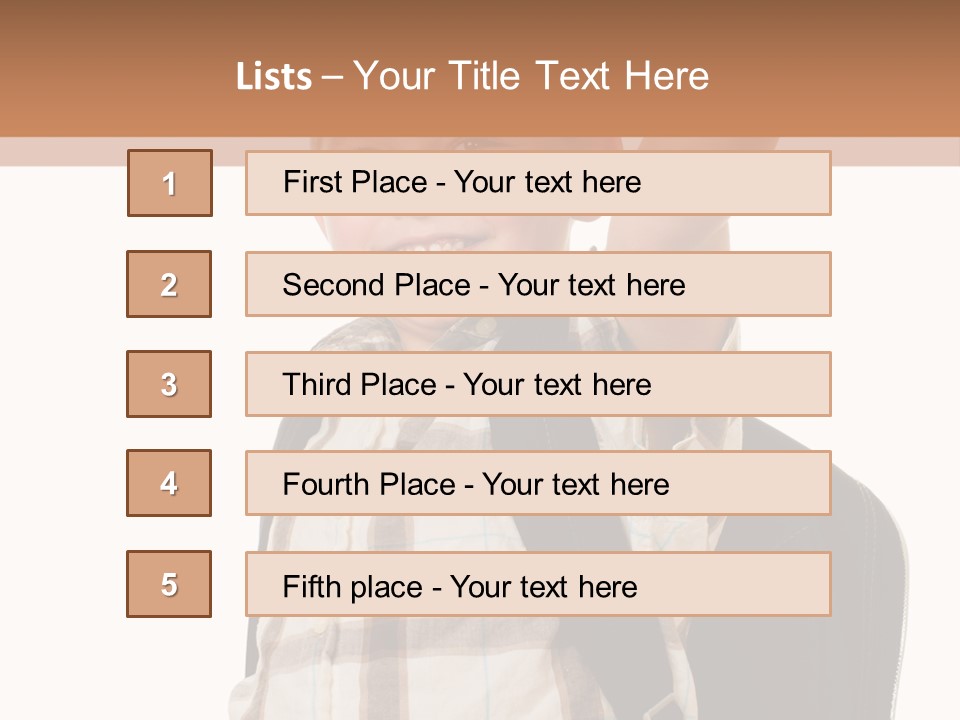This screenshot has width=960, height=720.
Task: Click the number 1 box
Action: (x=170, y=183)
